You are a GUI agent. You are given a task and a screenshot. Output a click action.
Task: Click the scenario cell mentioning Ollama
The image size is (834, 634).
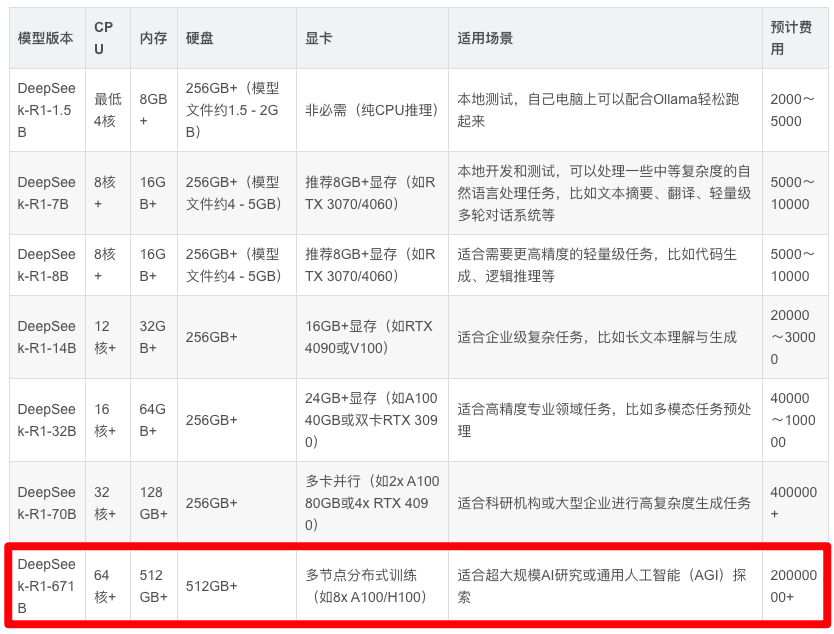click(x=605, y=110)
